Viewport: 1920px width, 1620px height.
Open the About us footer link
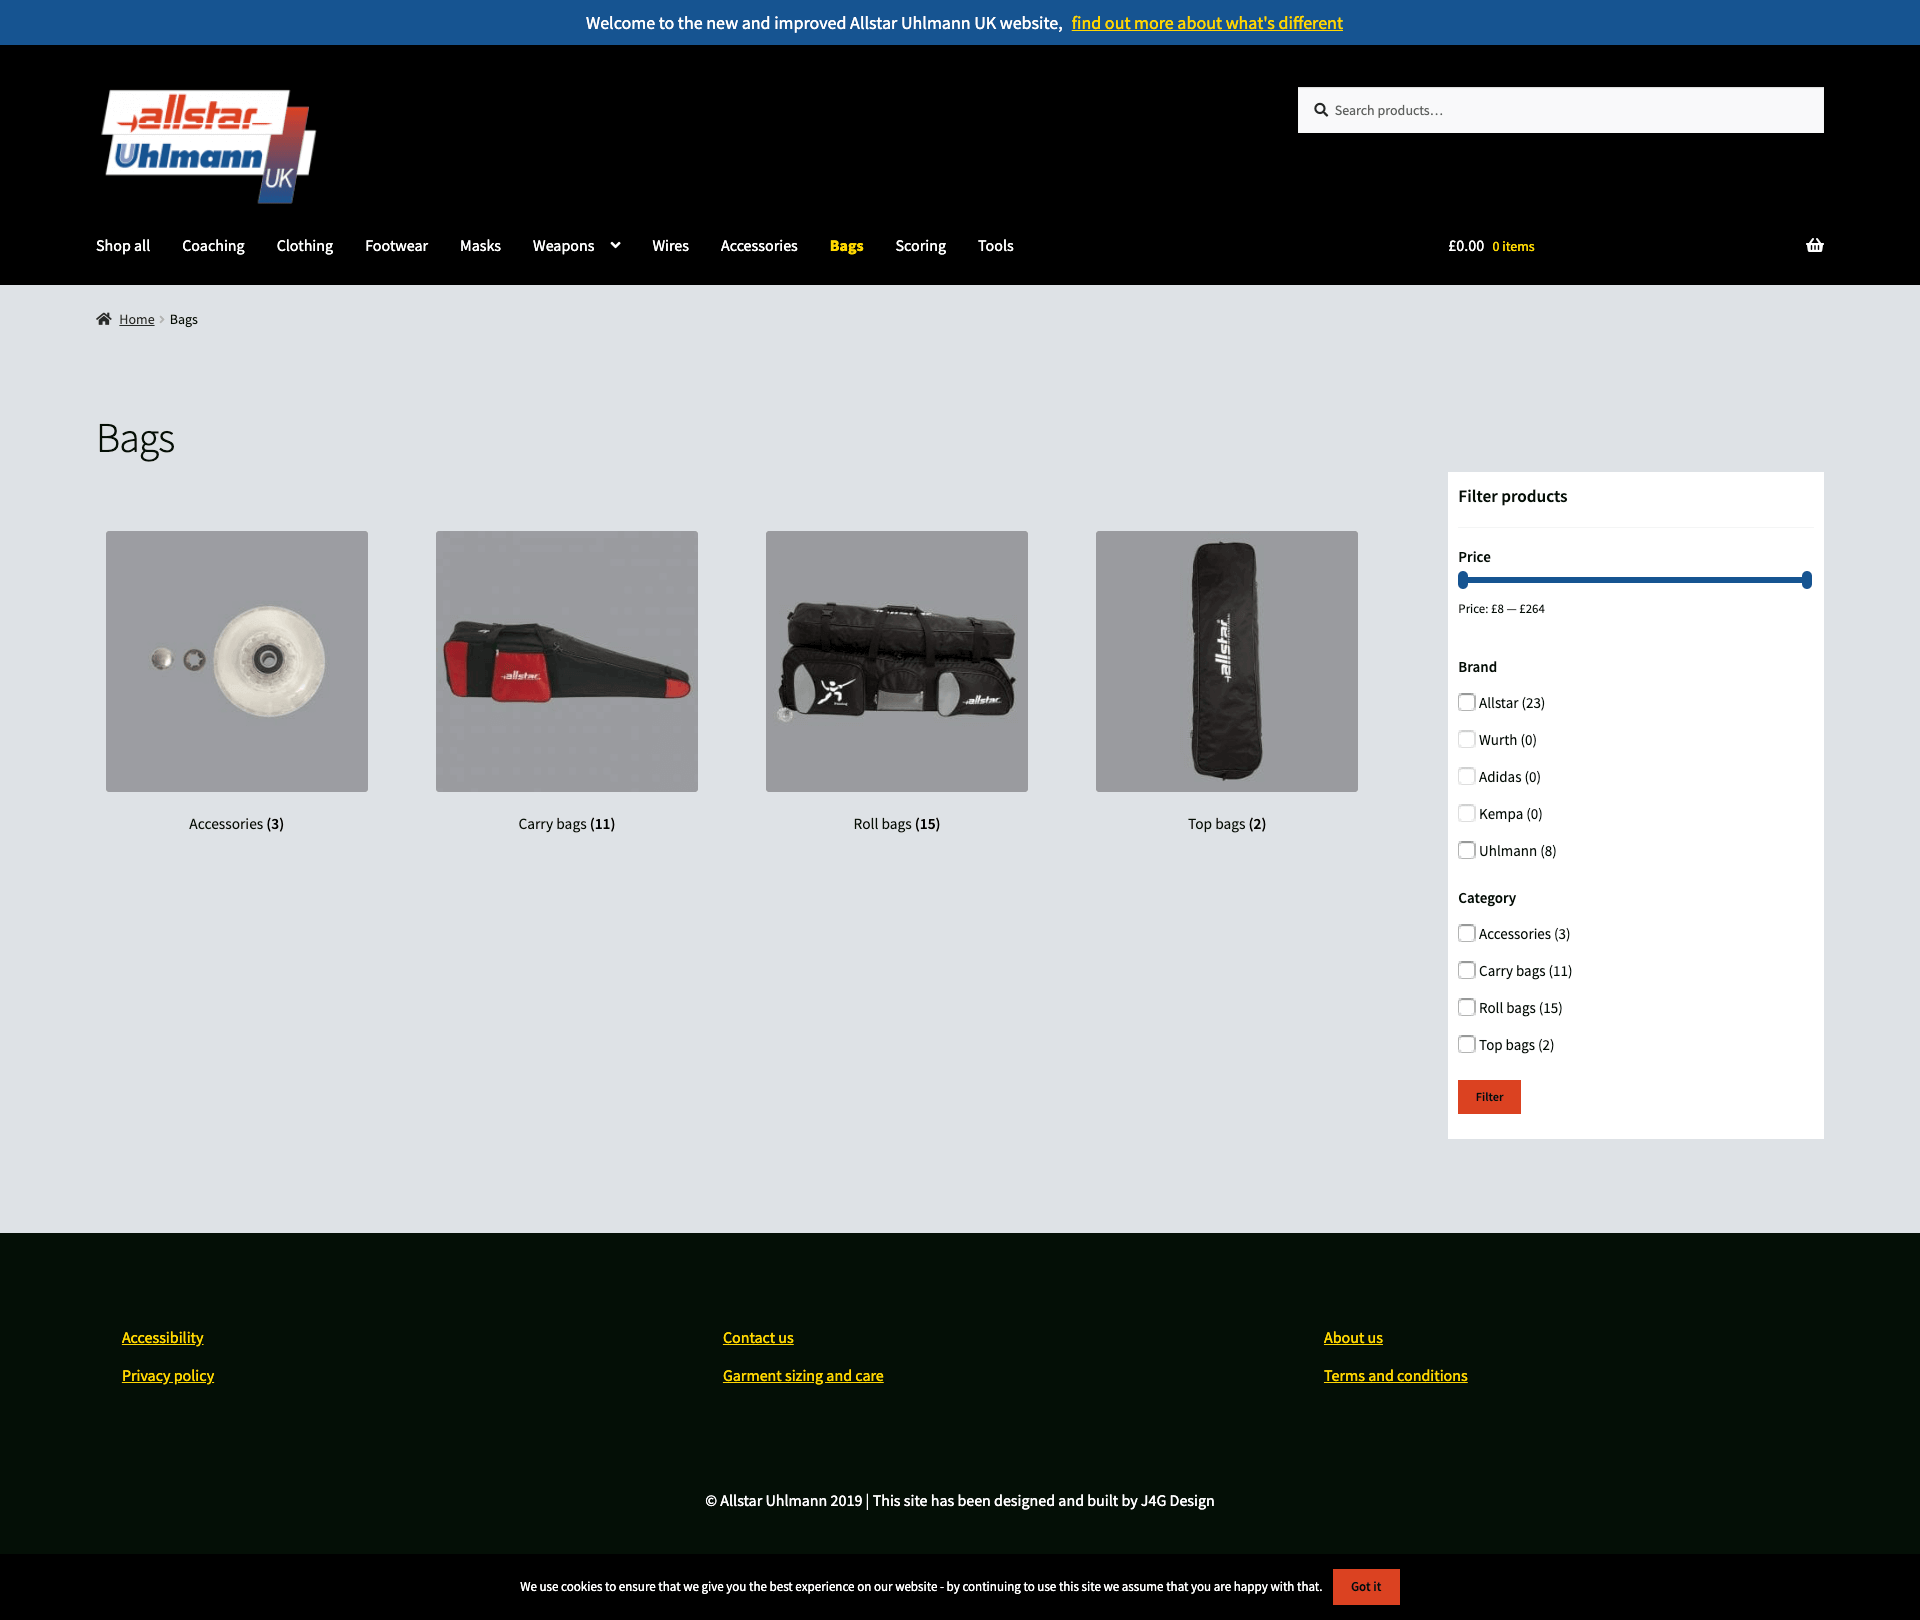[1353, 1338]
